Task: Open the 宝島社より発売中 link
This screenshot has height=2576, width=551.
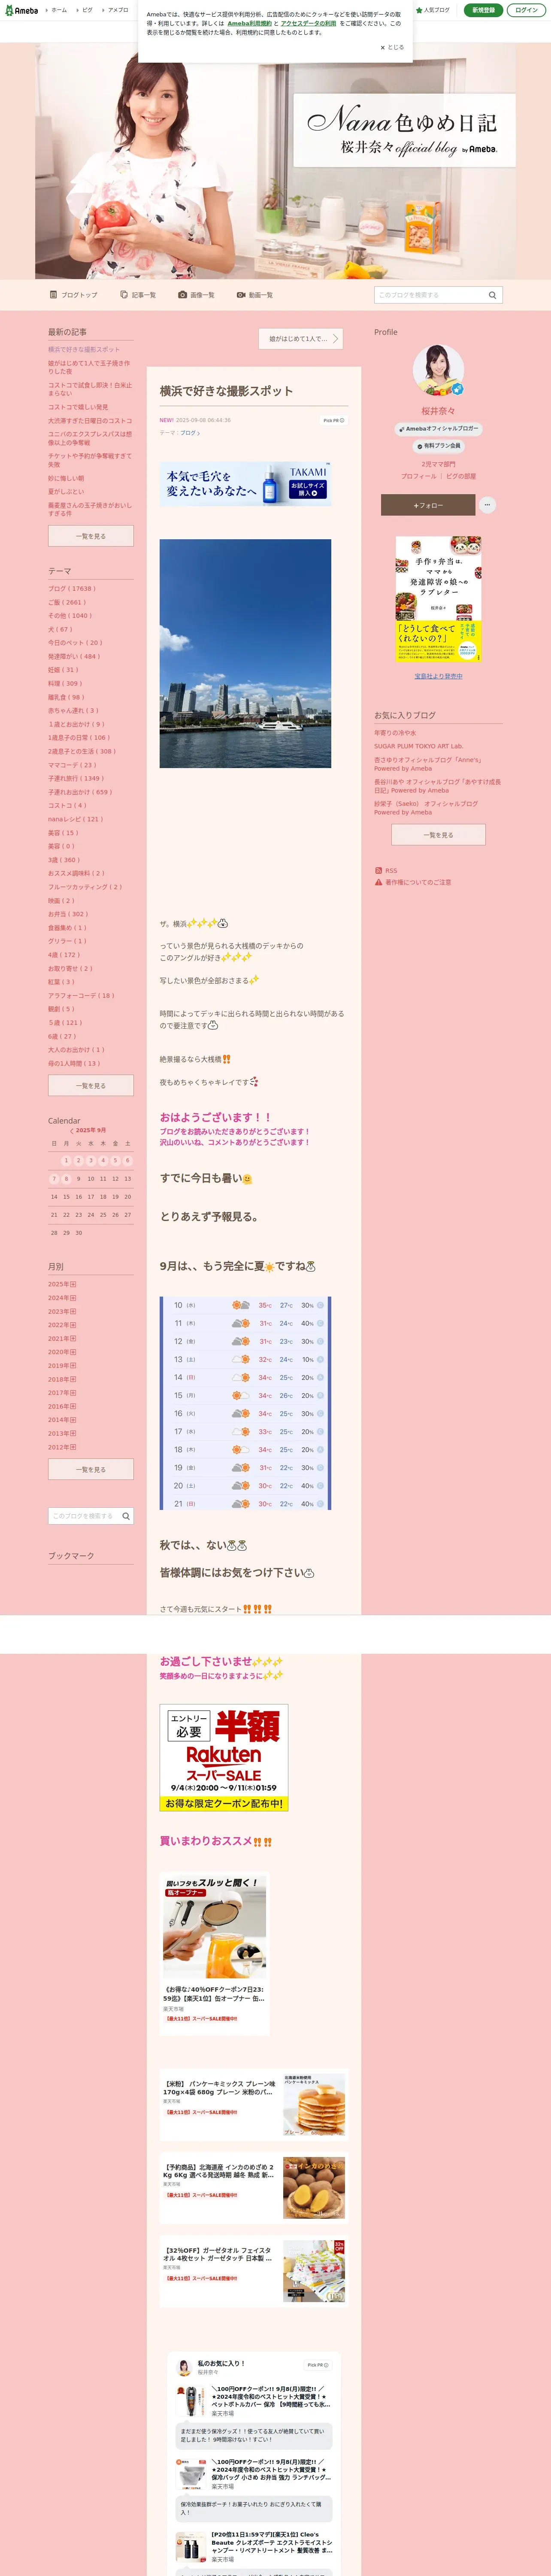Action: pyautogui.click(x=438, y=676)
